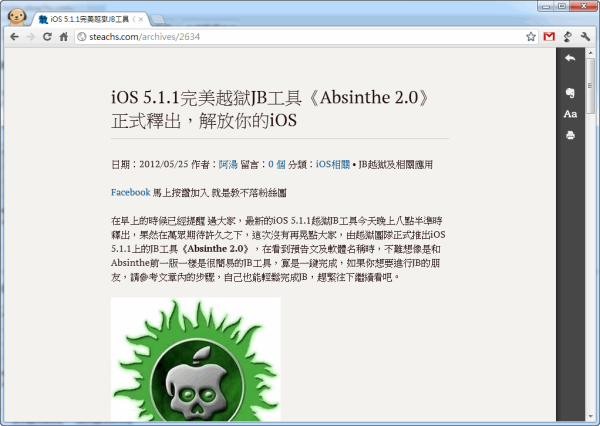
Task: Open the home page icon
Action: tap(64, 37)
